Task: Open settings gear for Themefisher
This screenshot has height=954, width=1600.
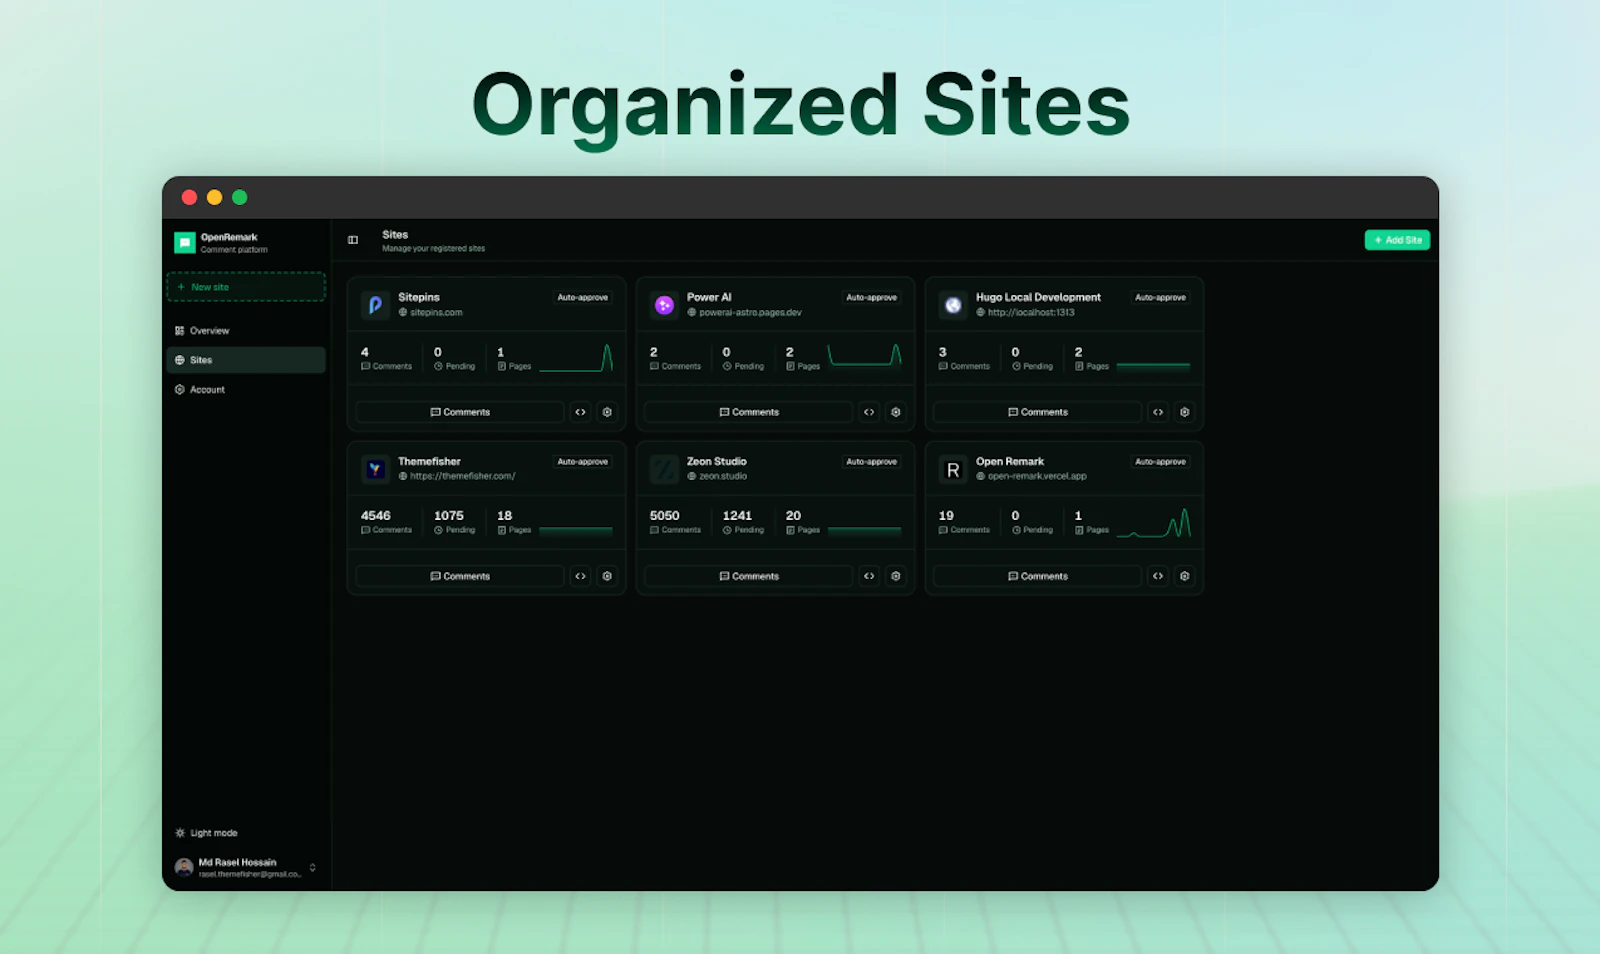Action: (x=607, y=576)
